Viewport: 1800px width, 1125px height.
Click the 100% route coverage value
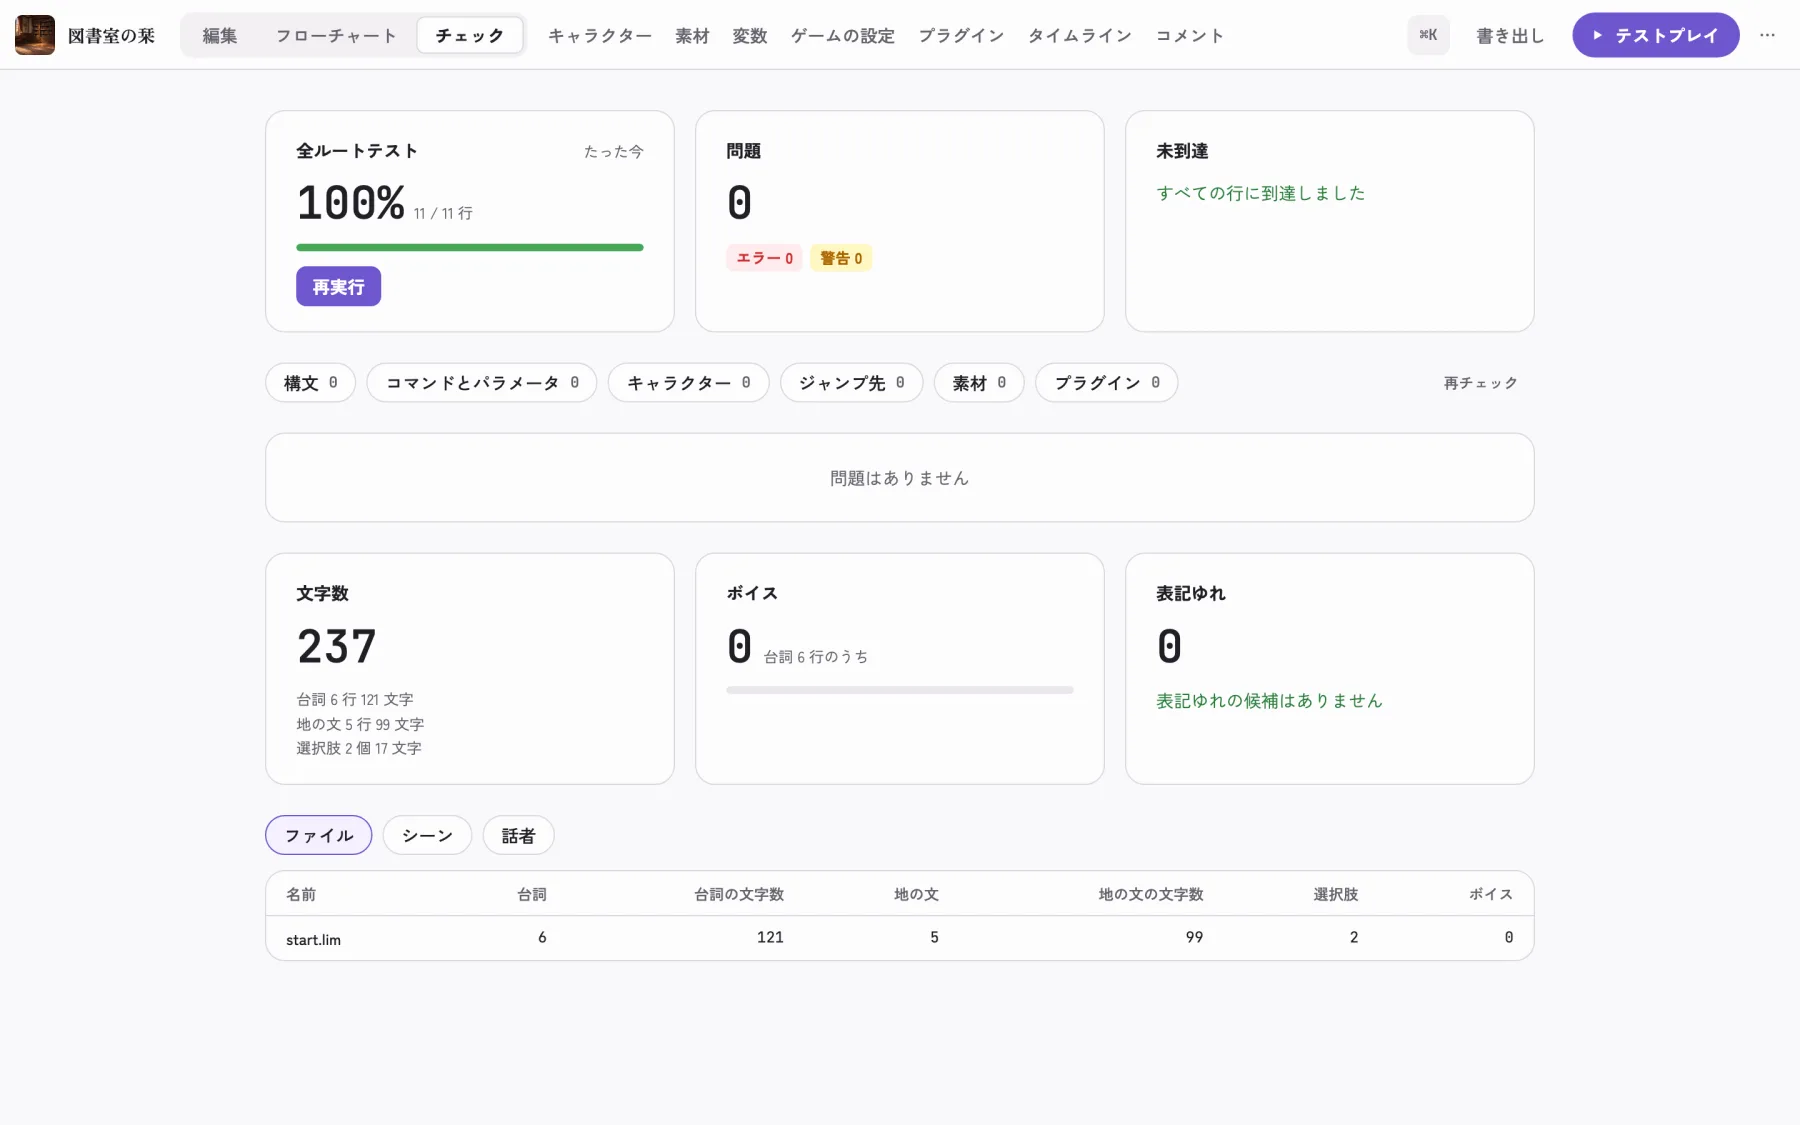pos(351,203)
